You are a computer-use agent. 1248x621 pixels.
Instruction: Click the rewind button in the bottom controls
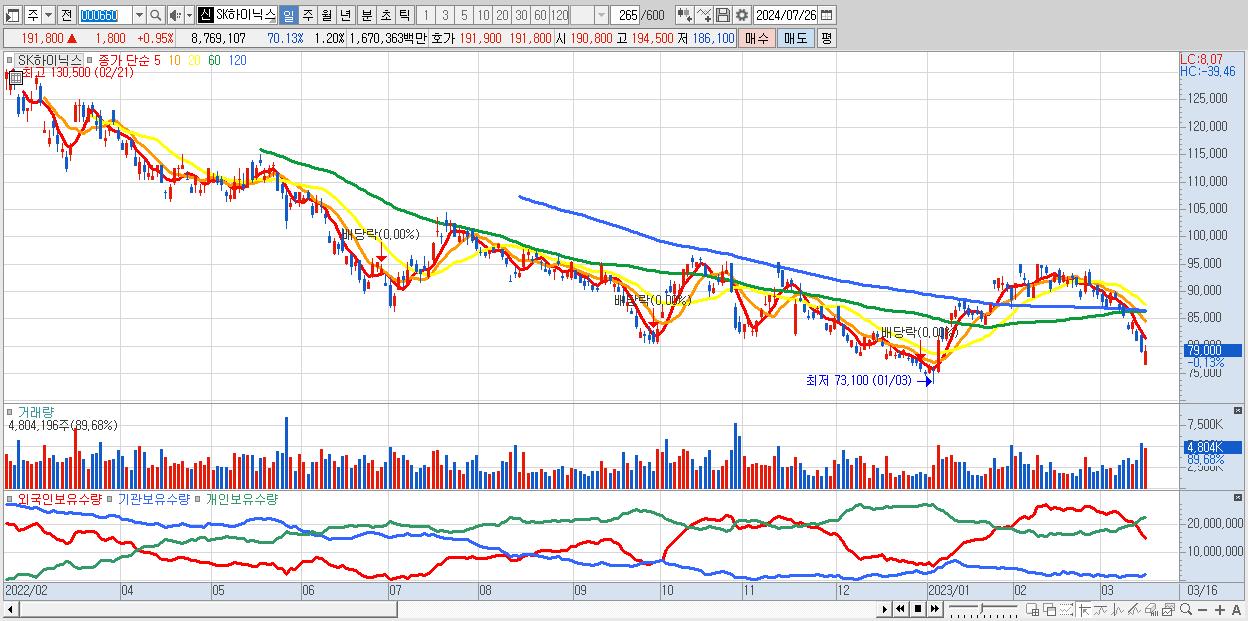[900, 609]
